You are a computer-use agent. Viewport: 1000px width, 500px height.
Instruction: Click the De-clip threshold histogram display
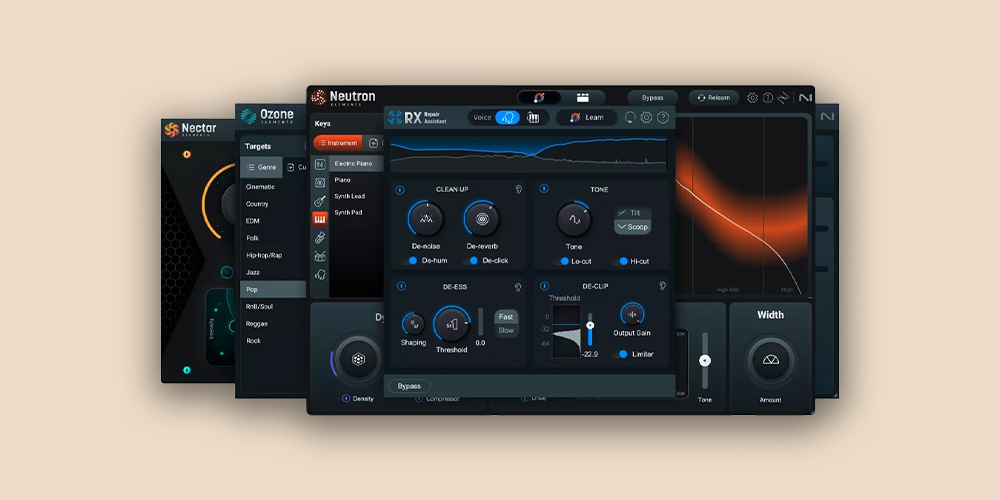[566, 331]
